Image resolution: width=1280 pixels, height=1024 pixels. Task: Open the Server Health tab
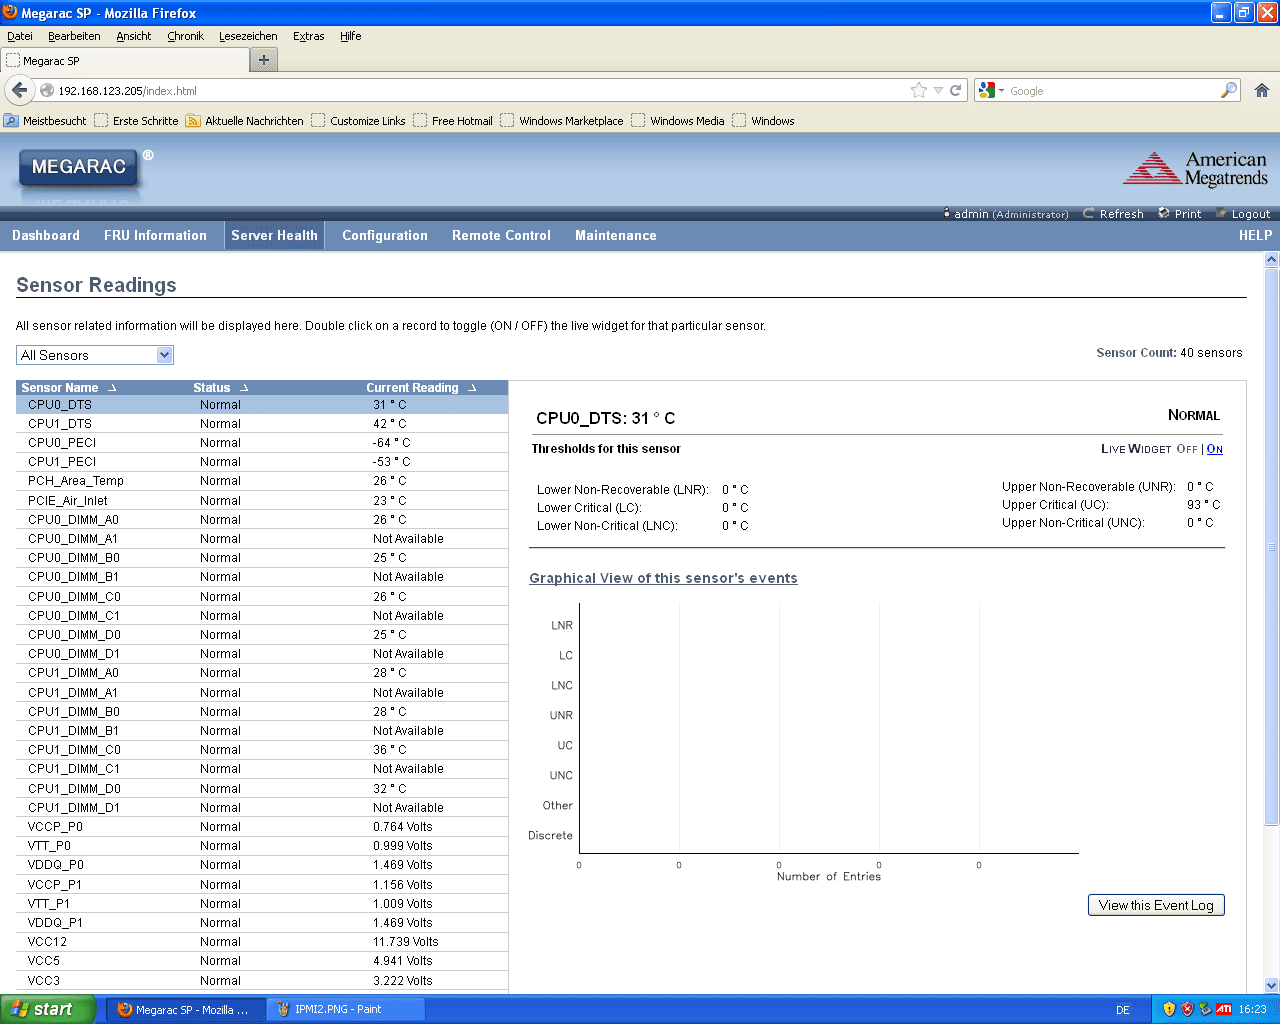(274, 236)
